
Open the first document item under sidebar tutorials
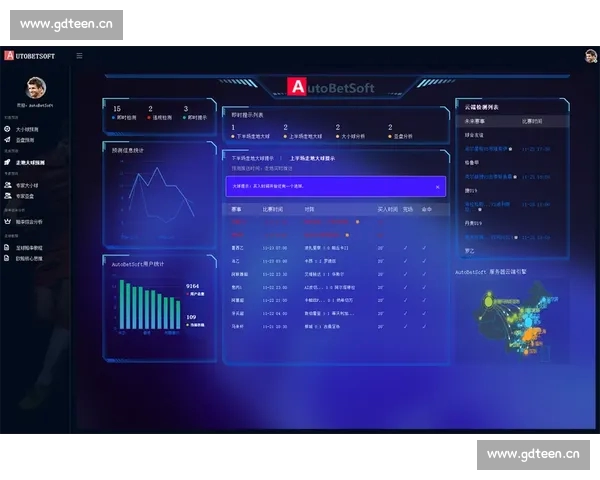30,247
